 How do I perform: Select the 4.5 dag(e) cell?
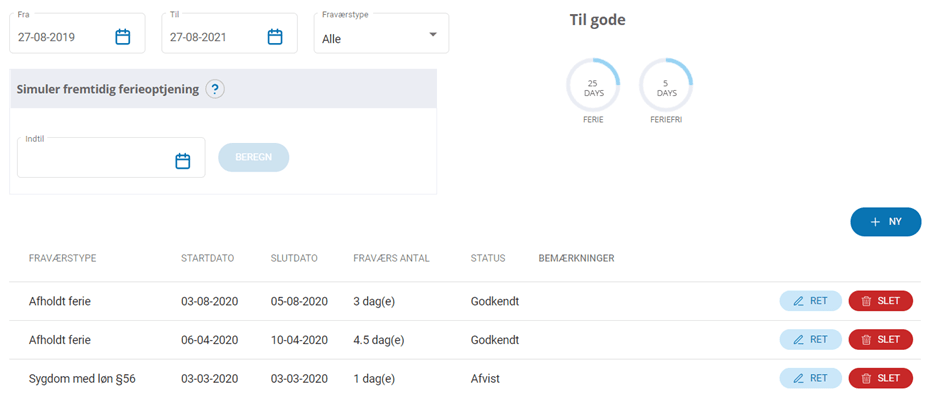pos(379,340)
